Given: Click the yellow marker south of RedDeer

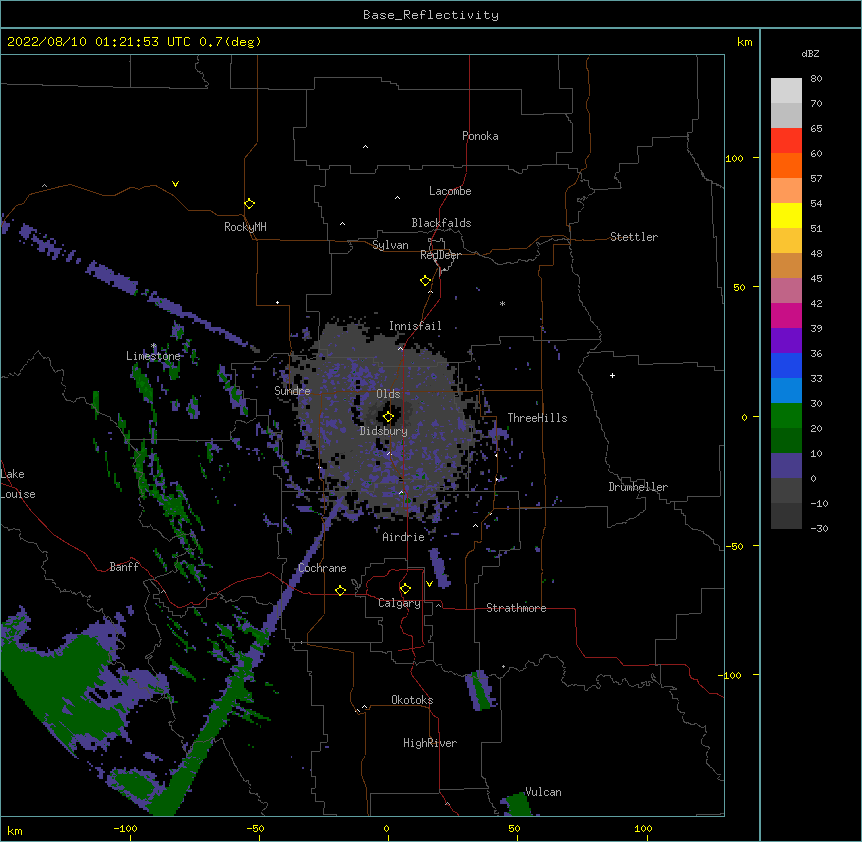Looking at the screenshot, I should 425,281.
